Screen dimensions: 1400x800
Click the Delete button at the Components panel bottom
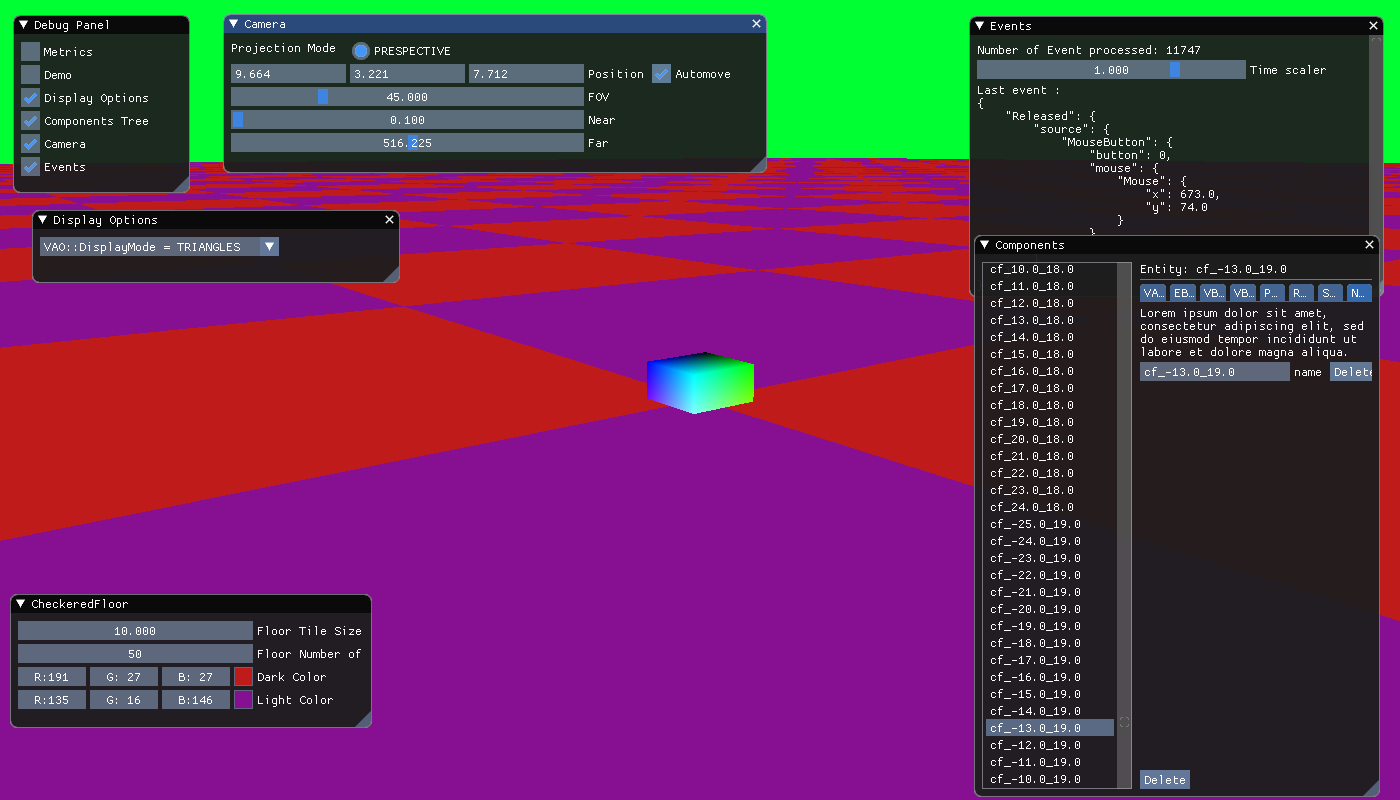(x=1165, y=780)
